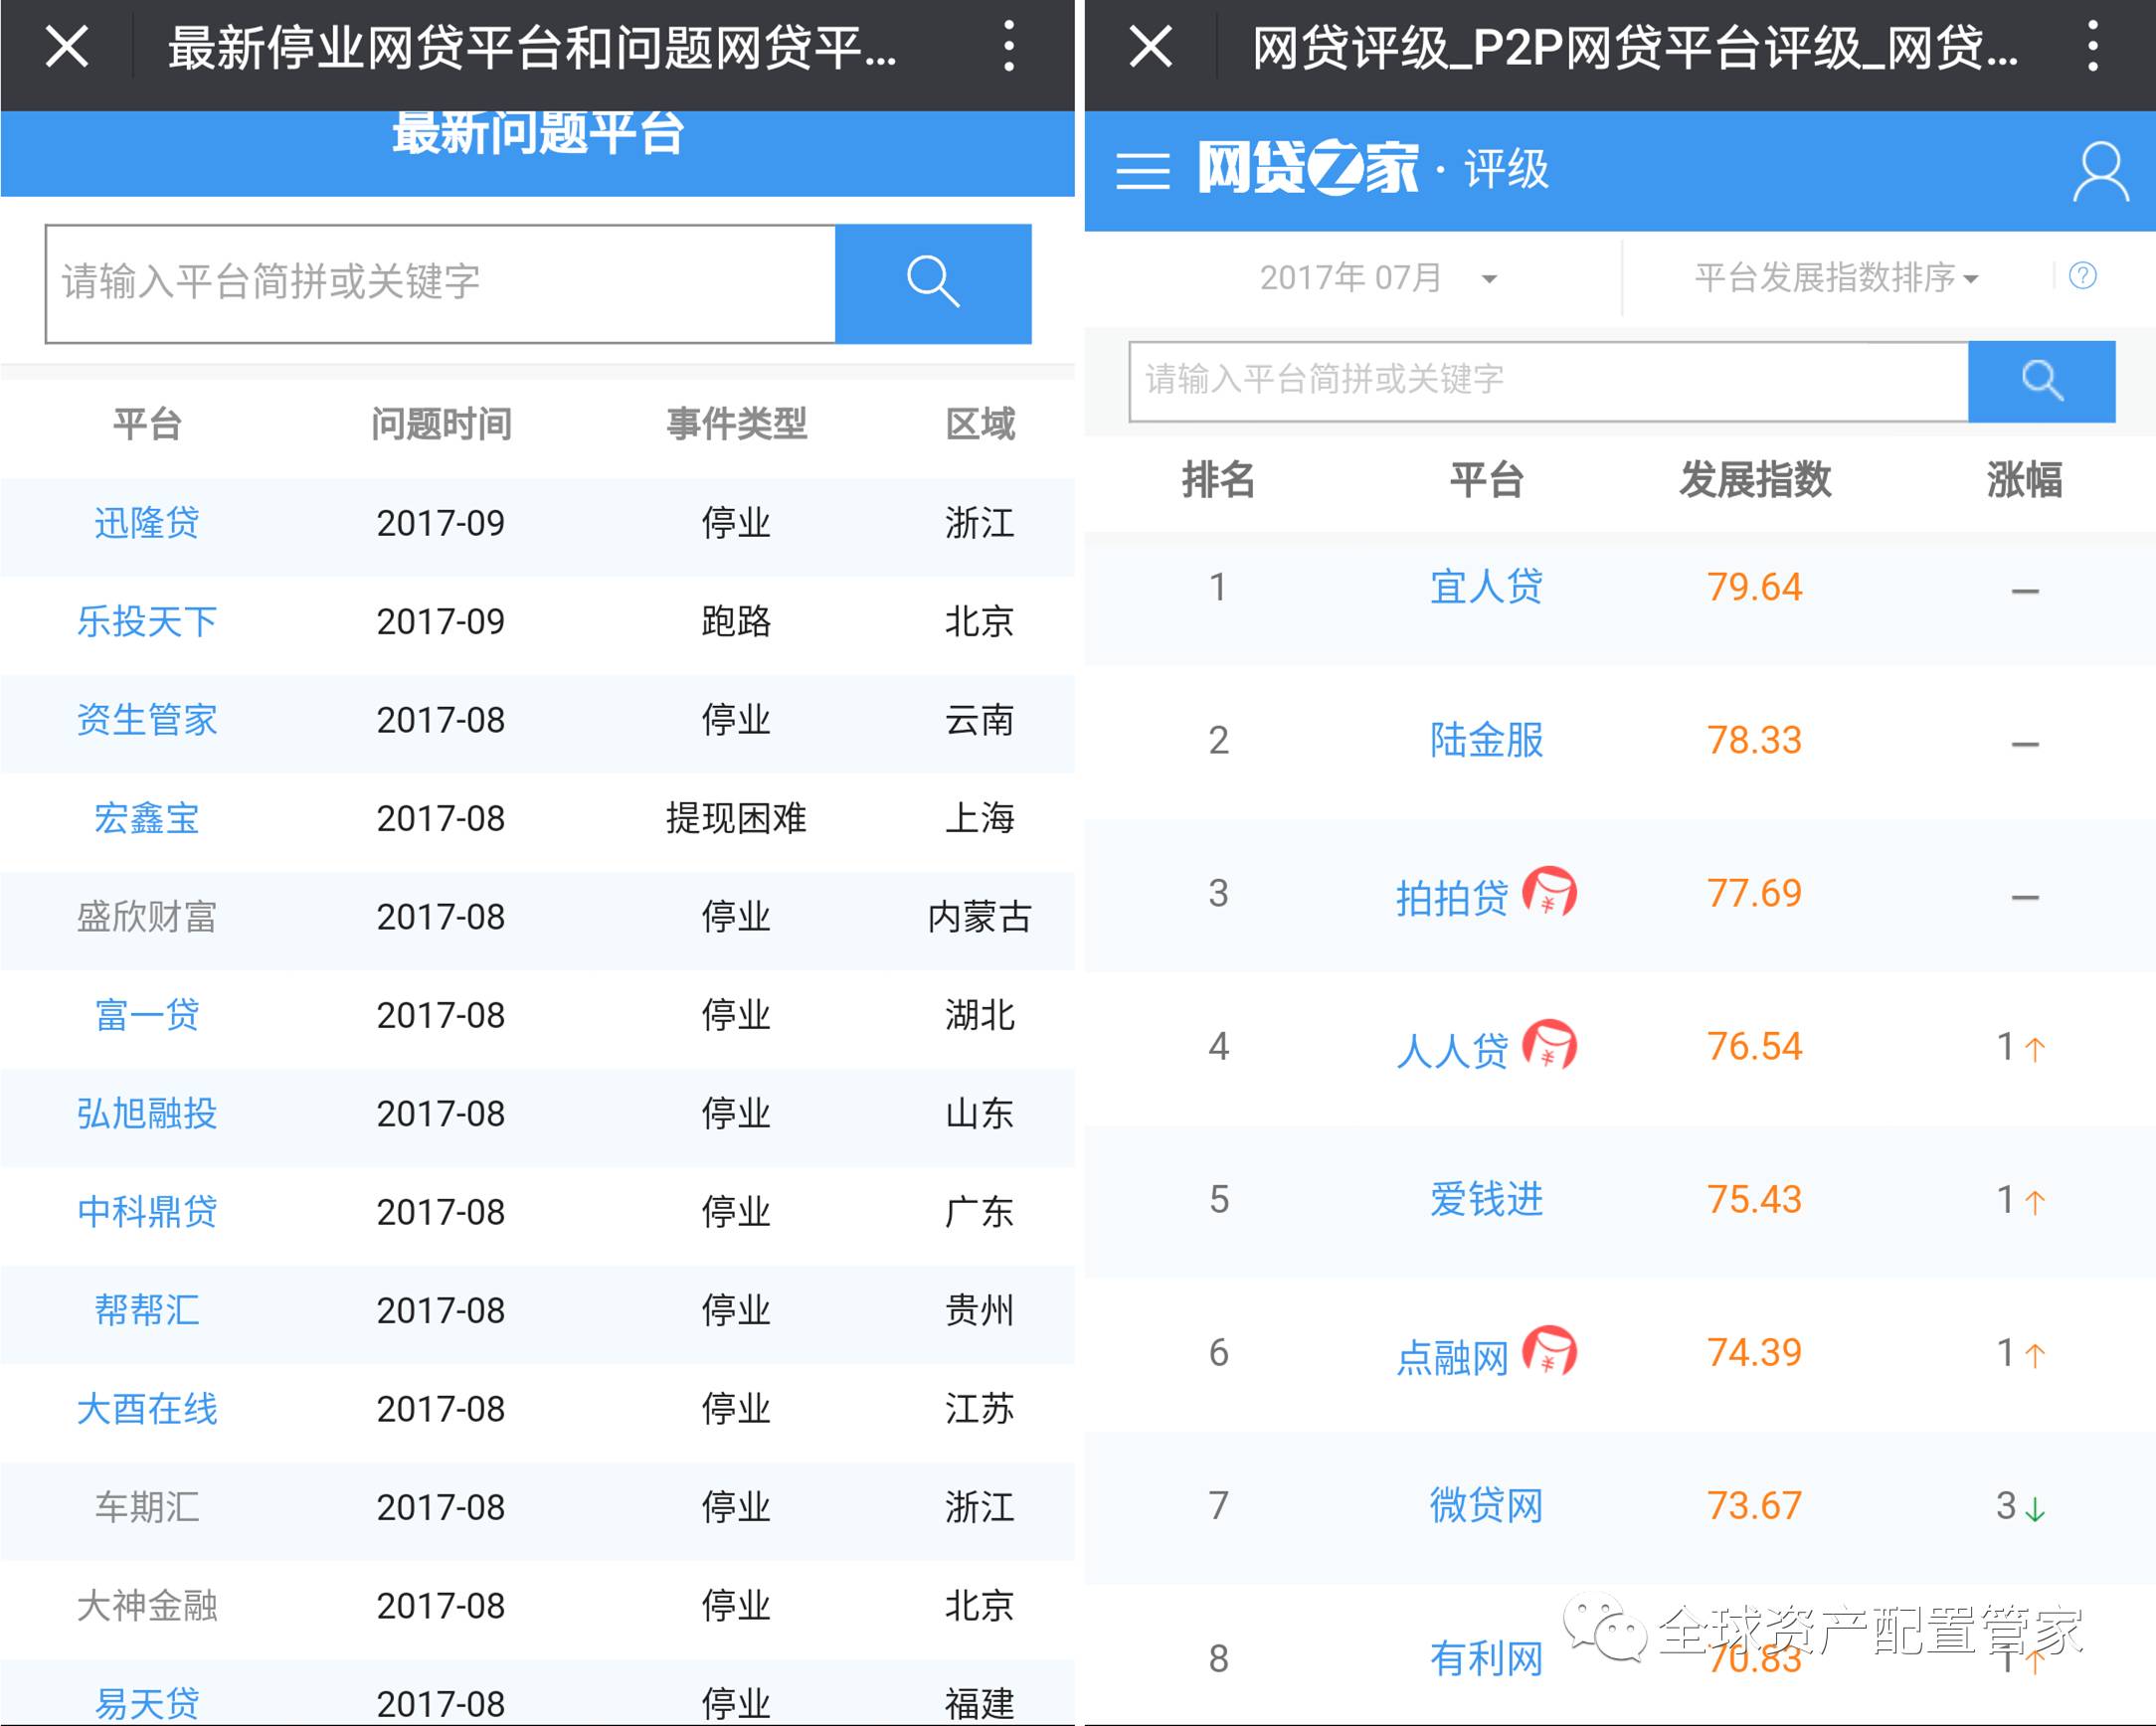
Task: Open the 富一贷 platform link
Action: (x=147, y=1015)
